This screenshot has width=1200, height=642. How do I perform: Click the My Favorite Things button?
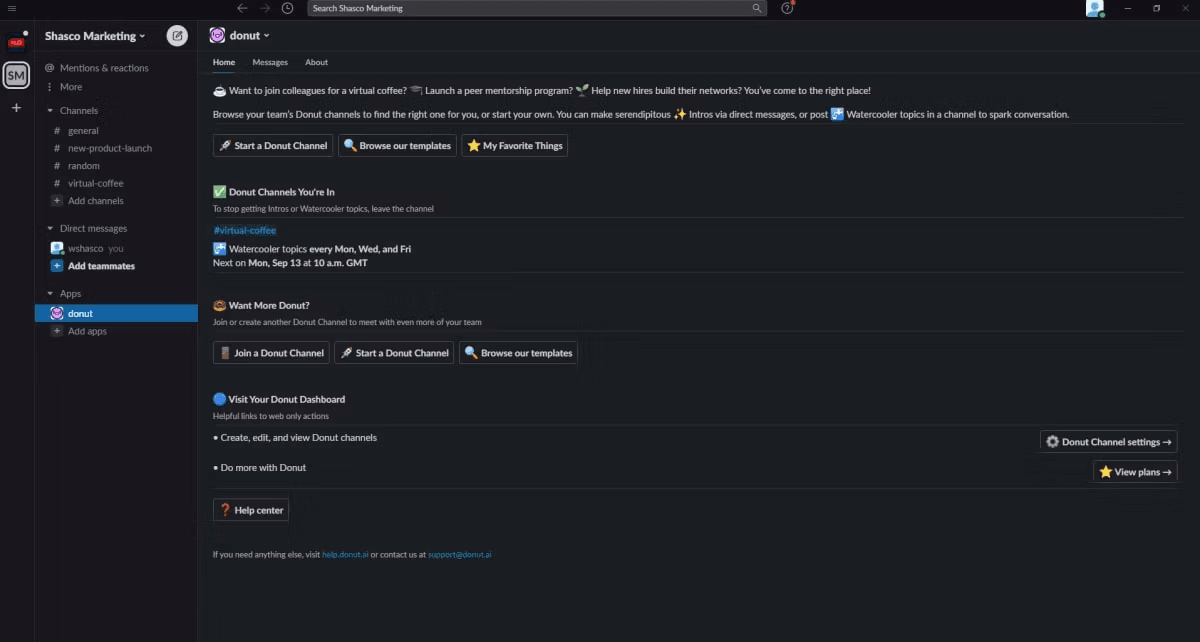[515, 146]
